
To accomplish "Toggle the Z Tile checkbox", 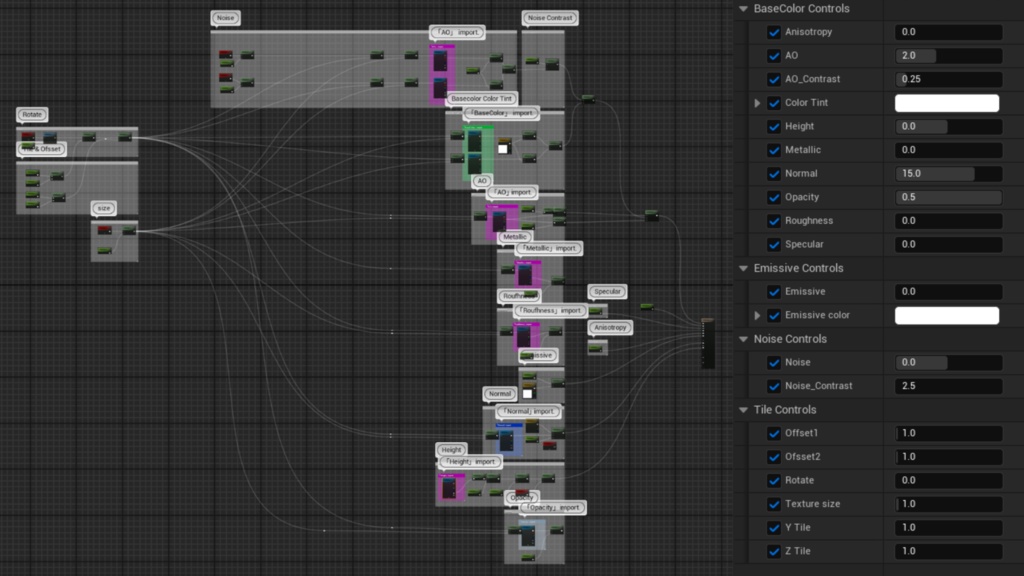I will click(774, 551).
